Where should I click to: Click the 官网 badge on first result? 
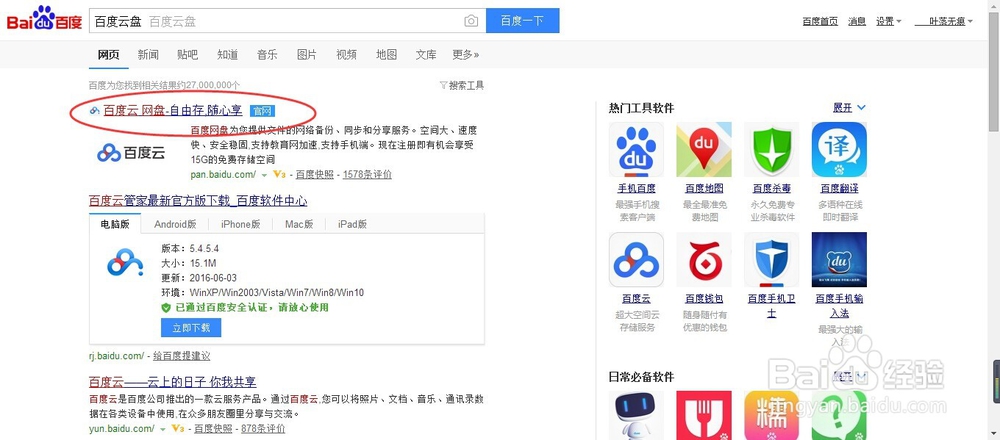pyautogui.click(x=262, y=111)
